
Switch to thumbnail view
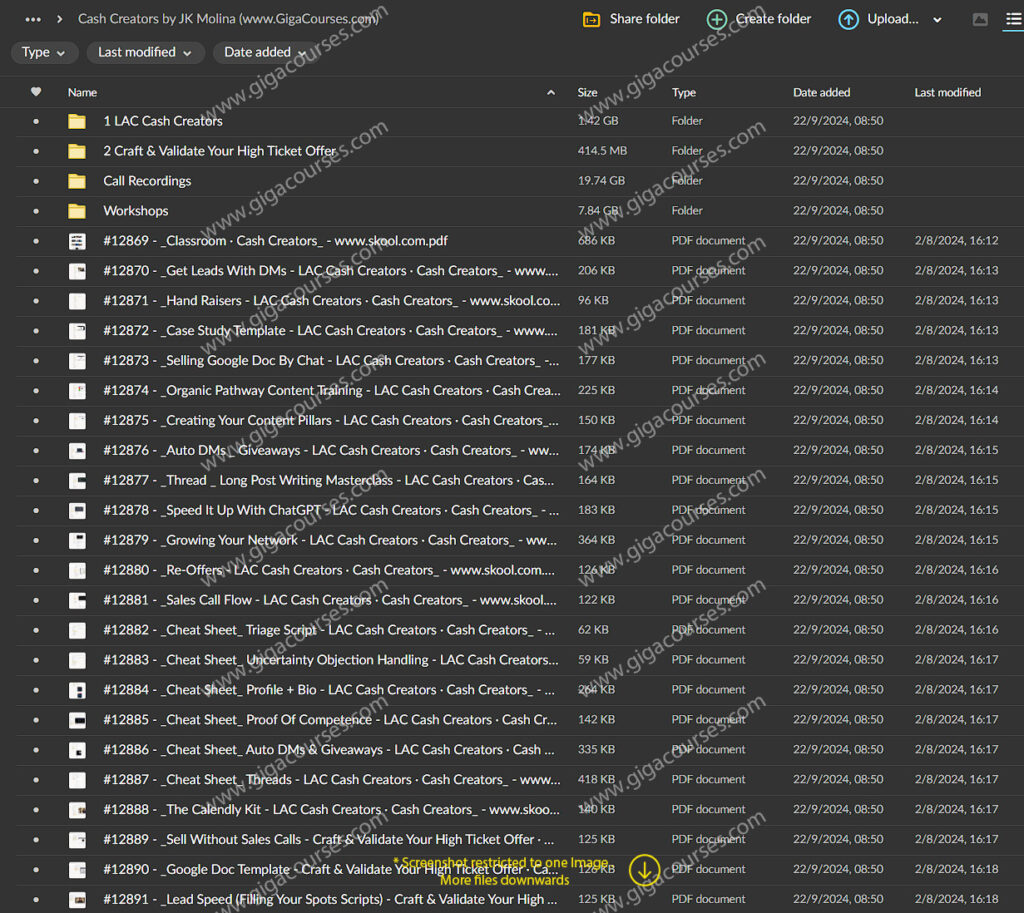(x=980, y=19)
